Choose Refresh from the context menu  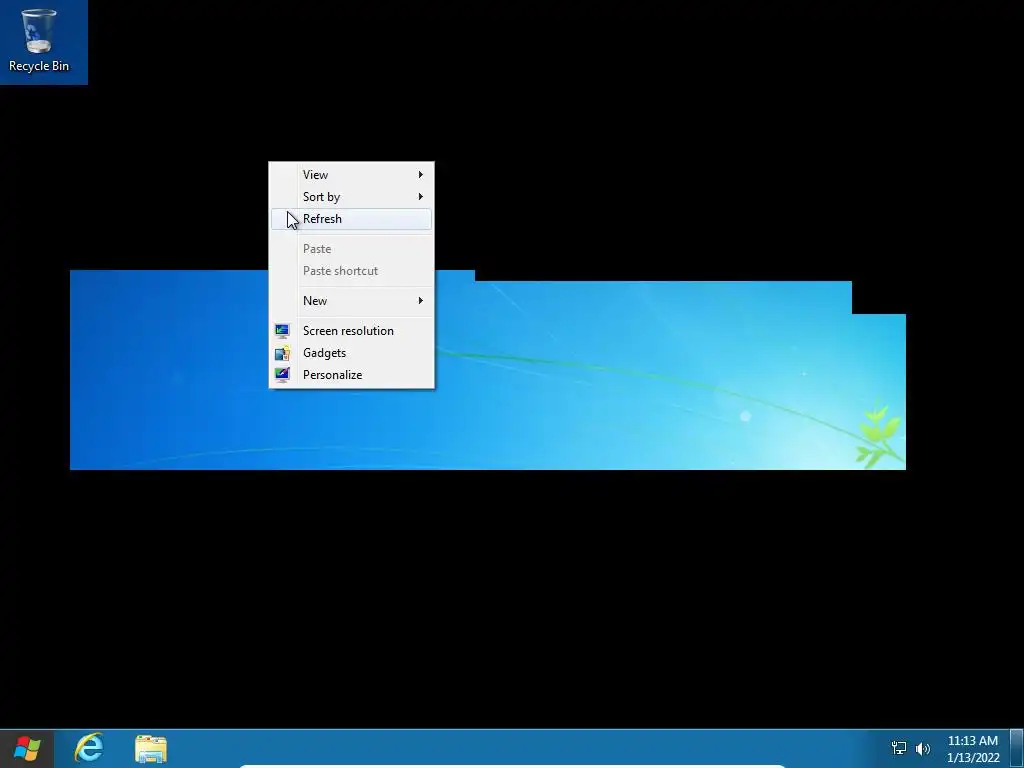351,219
